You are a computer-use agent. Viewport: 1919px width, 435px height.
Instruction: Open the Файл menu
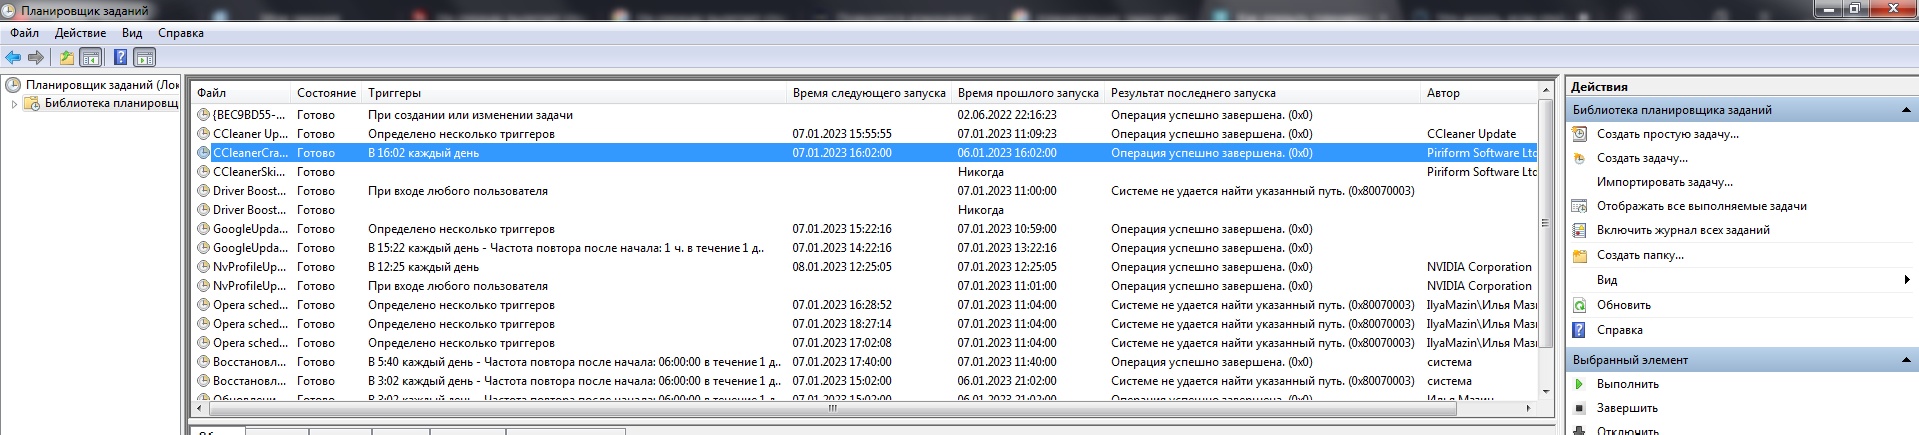click(x=25, y=33)
